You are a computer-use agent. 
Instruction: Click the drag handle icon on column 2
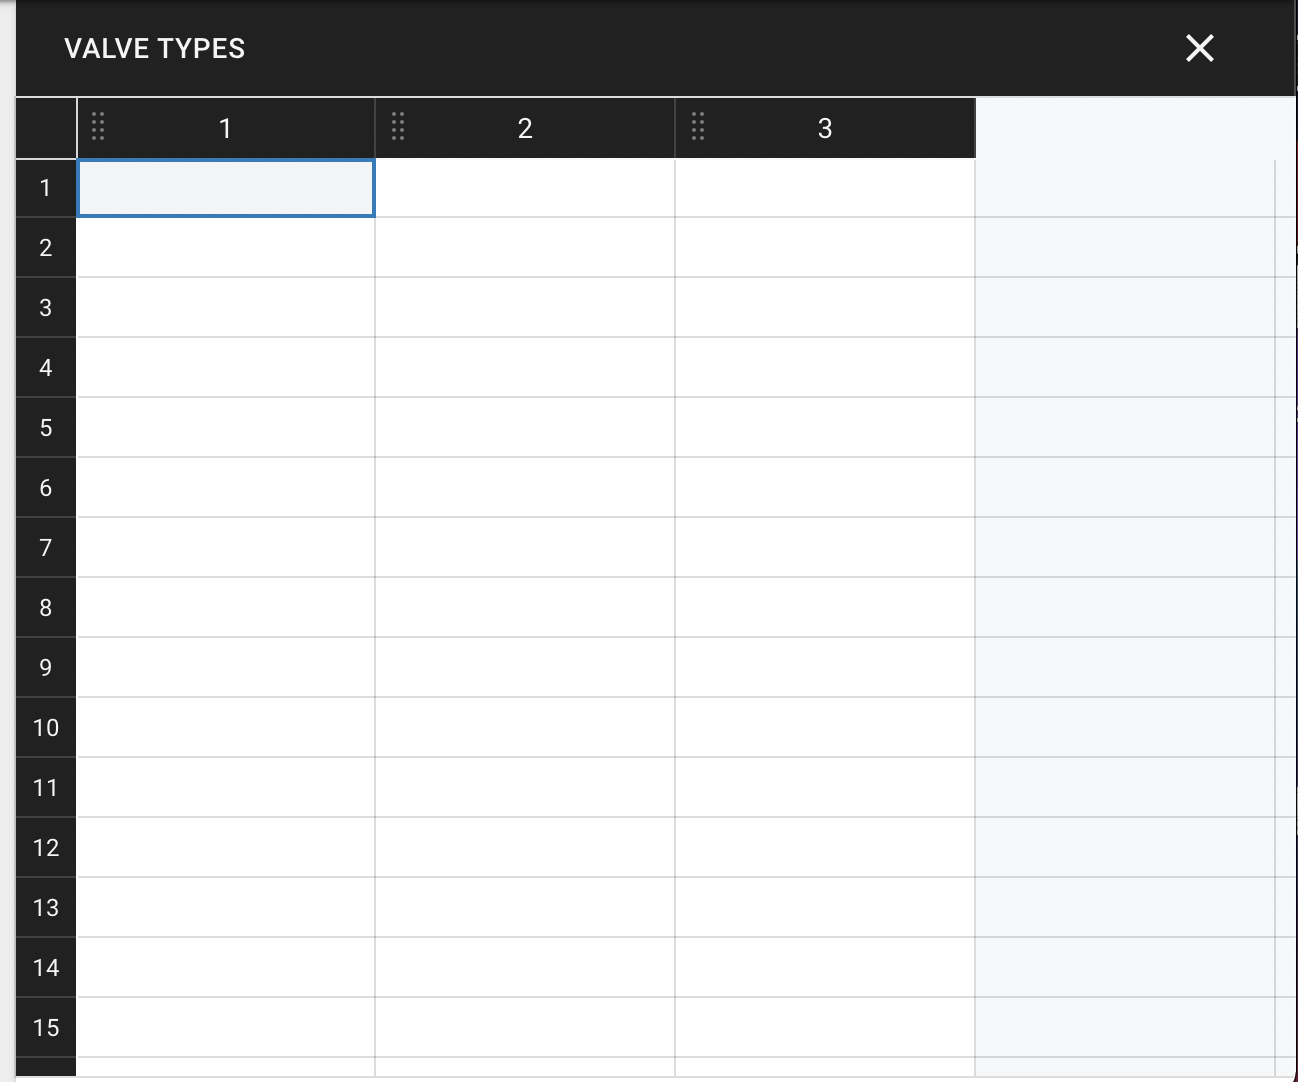(398, 127)
